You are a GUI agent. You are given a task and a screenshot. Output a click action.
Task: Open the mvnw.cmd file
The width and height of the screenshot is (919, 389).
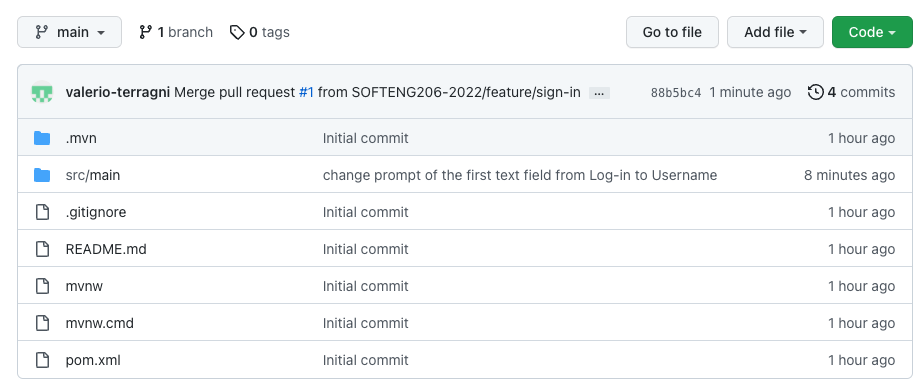(100, 323)
